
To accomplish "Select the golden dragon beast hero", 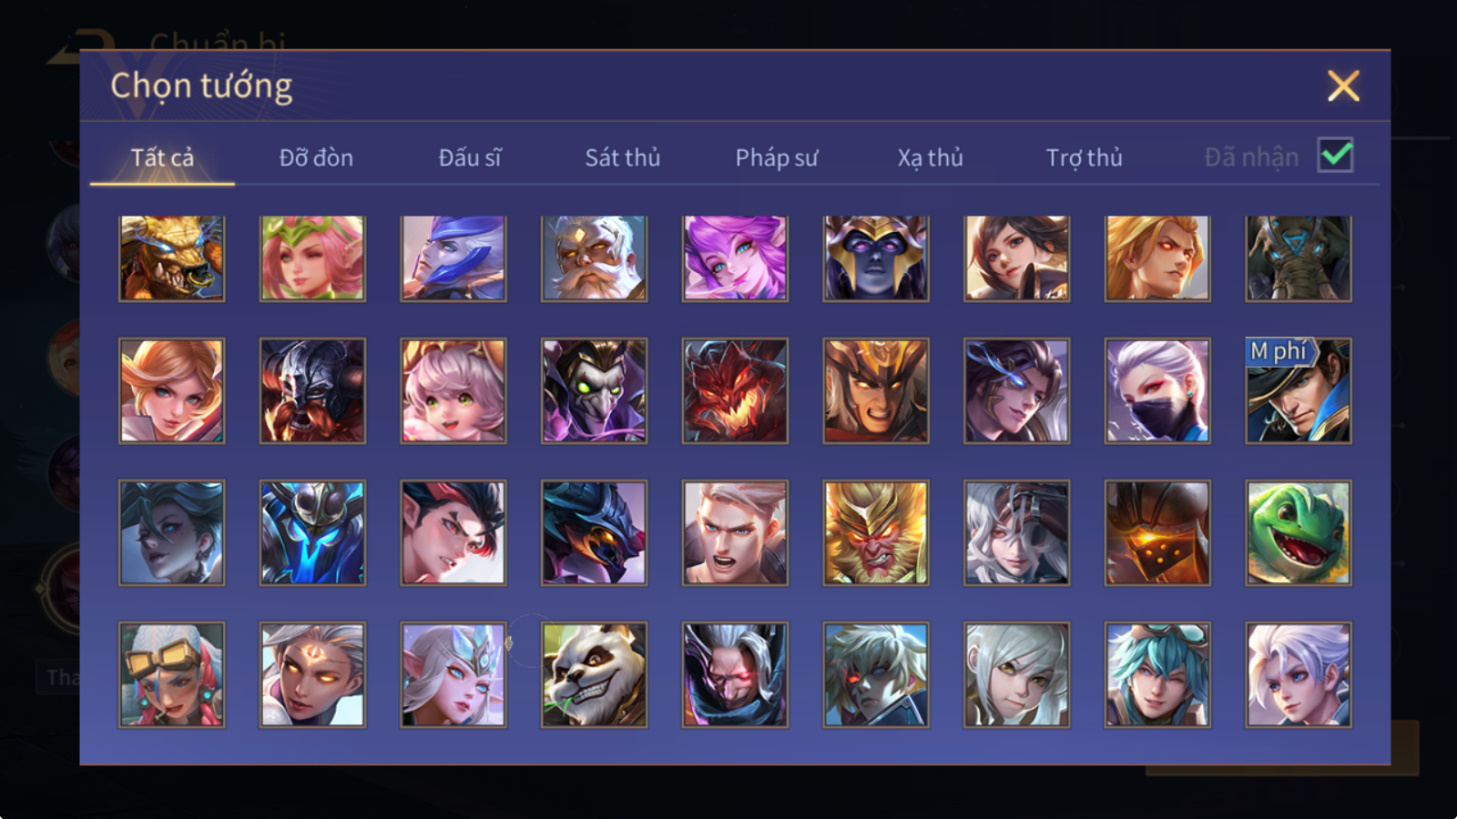I will coord(172,258).
